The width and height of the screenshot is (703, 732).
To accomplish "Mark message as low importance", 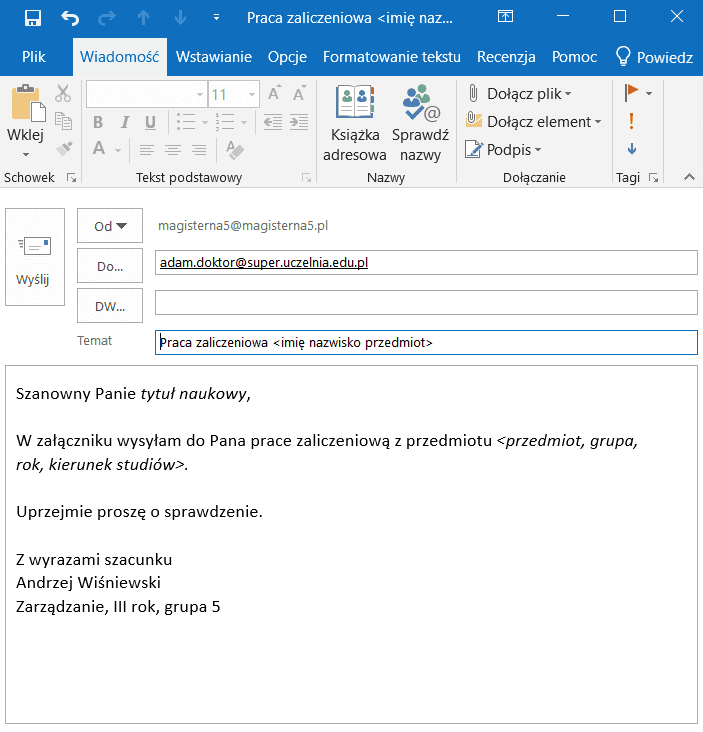I will (x=632, y=149).
